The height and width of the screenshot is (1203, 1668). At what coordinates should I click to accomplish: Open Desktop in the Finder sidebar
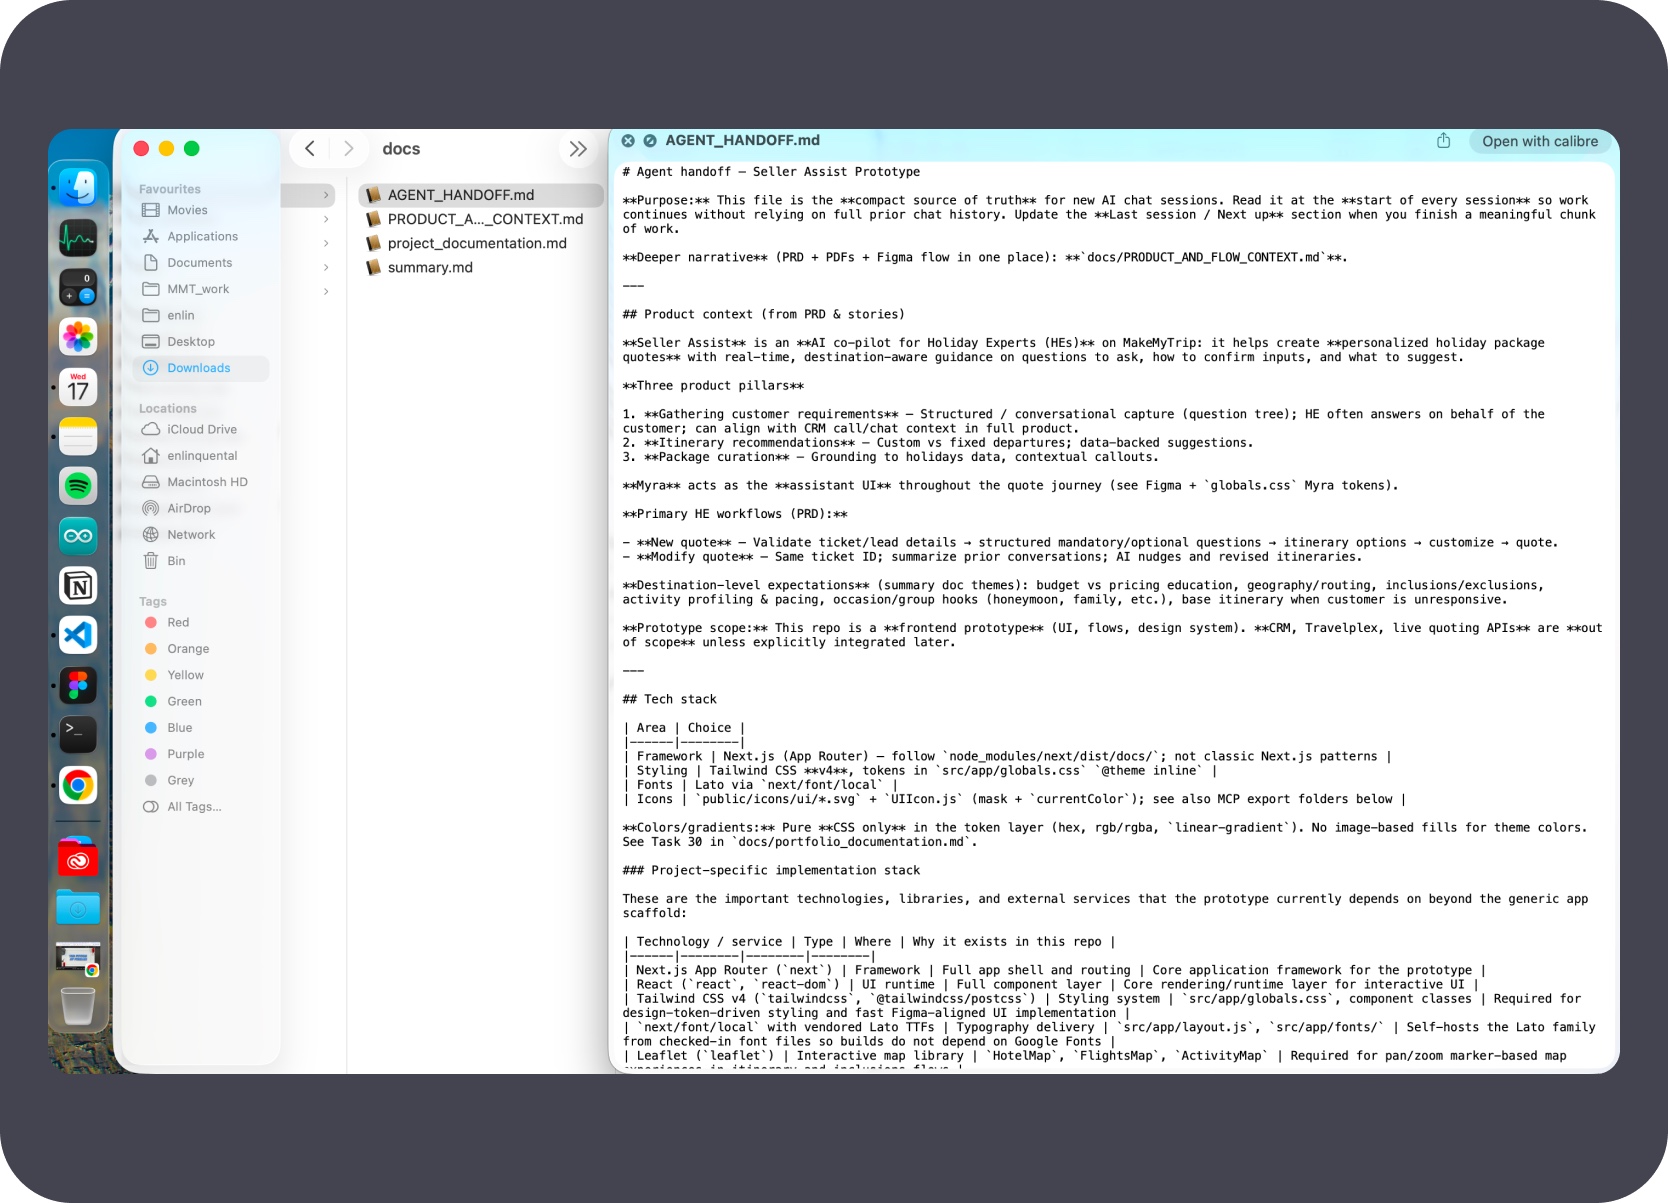[x=200, y=342]
